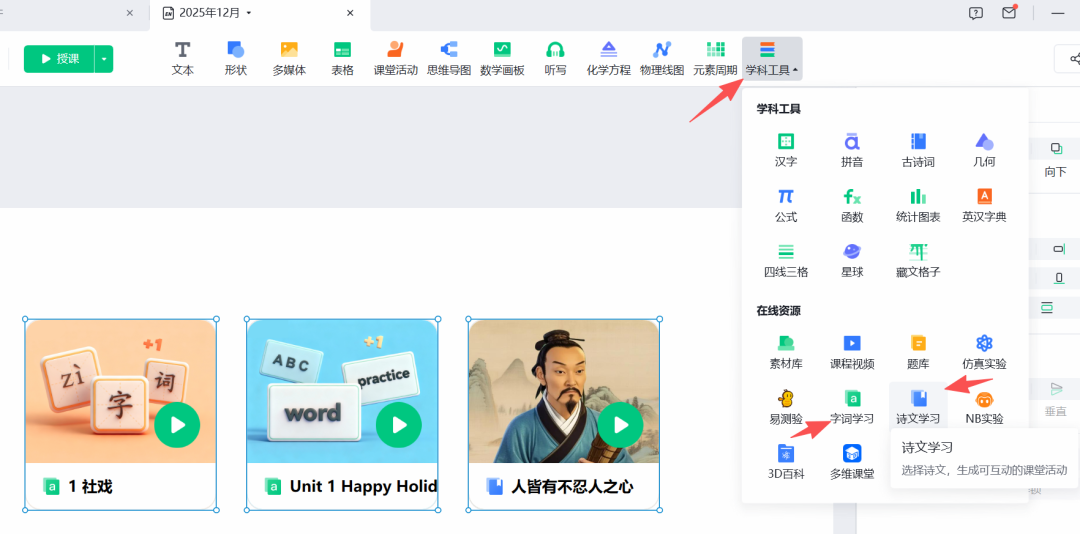Switch to the 2025年12月 document tab
This screenshot has height=534, width=1080.
[260, 13]
